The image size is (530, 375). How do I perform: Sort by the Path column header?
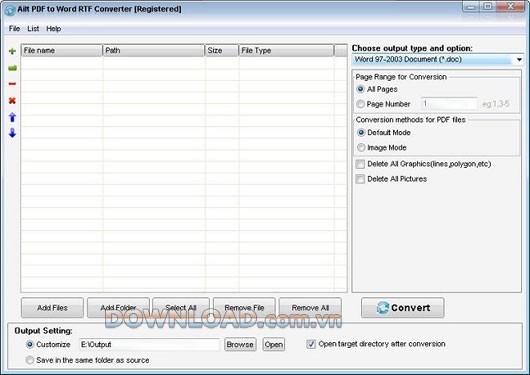tap(153, 50)
